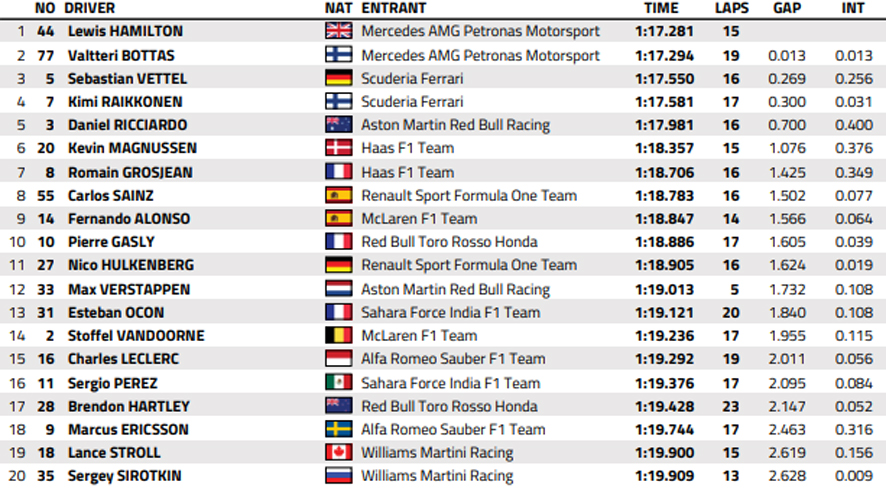
Task: Click the Swedish flag for Marcus Ericsson
Action: pyautogui.click(x=339, y=429)
